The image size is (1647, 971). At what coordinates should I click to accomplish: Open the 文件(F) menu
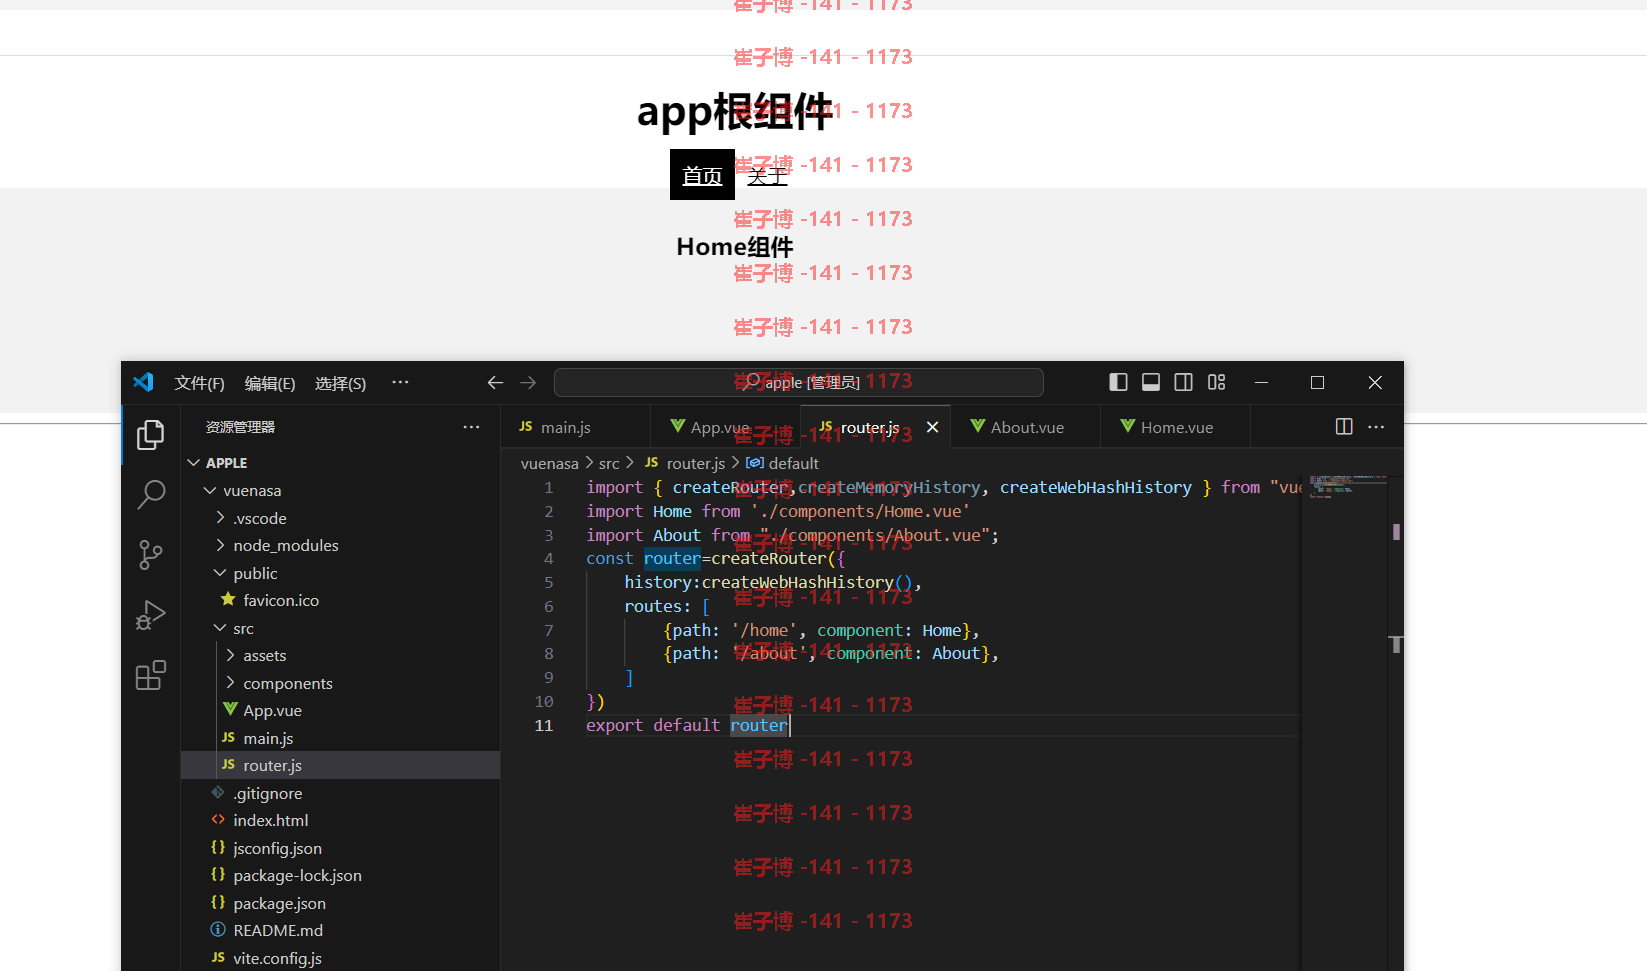click(x=199, y=383)
